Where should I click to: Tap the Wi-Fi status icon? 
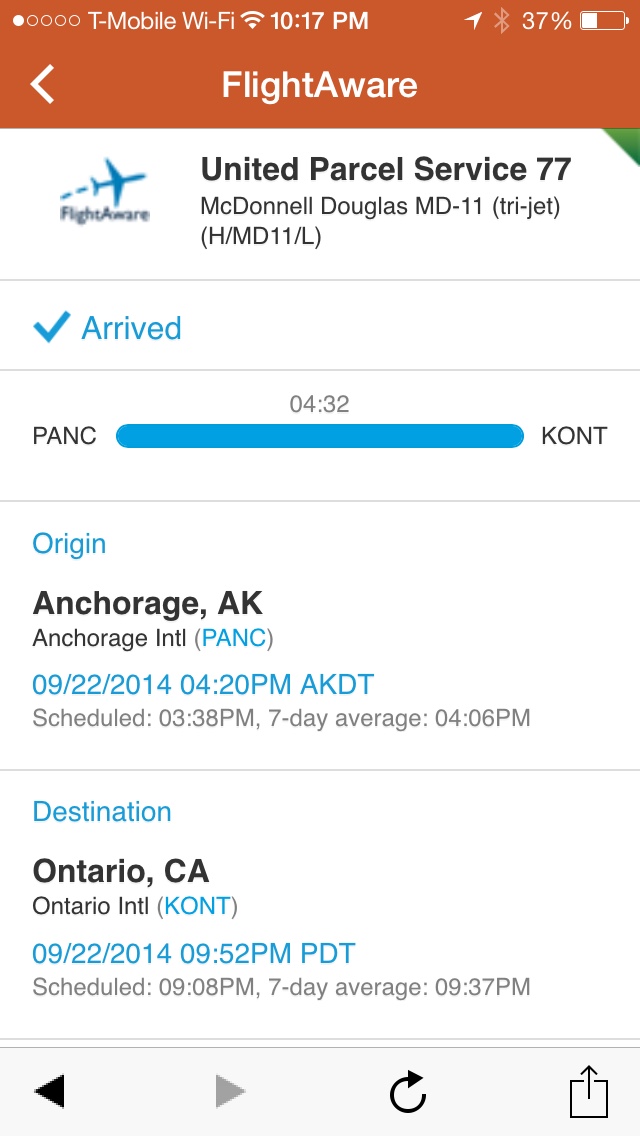click(x=252, y=20)
